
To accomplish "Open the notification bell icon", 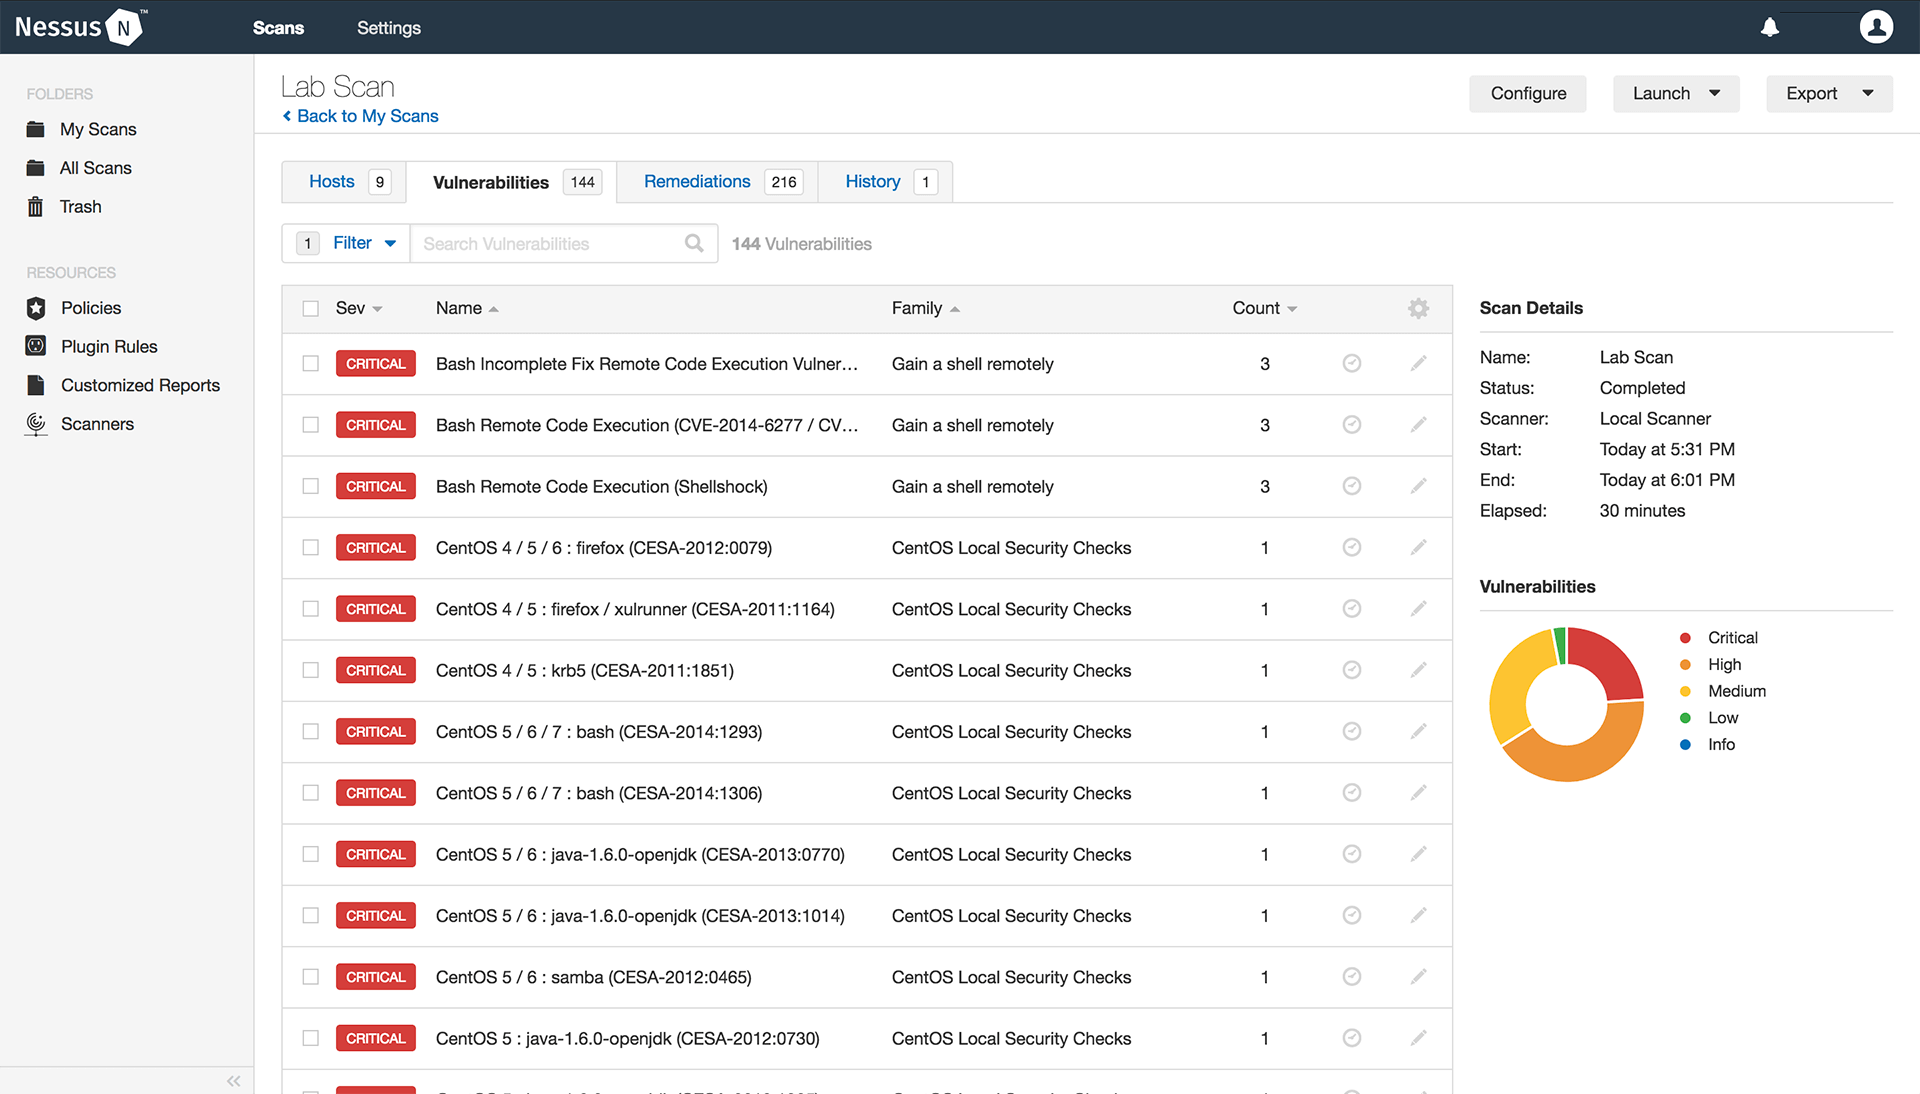I will (x=1770, y=28).
